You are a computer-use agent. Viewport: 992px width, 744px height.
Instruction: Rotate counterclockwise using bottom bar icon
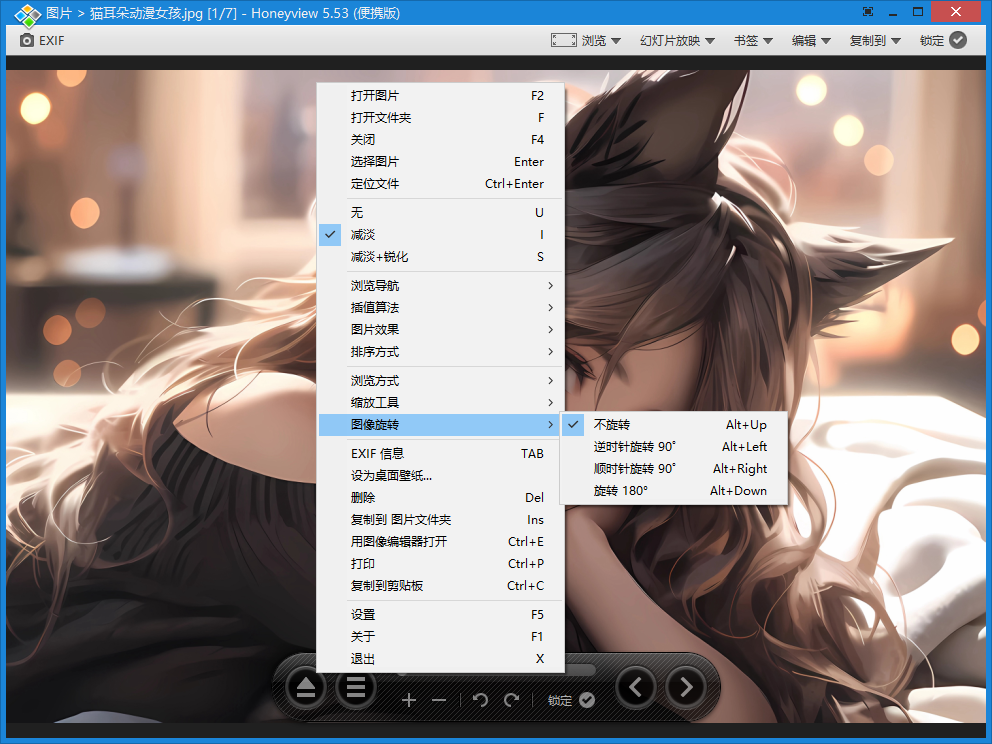(480, 700)
